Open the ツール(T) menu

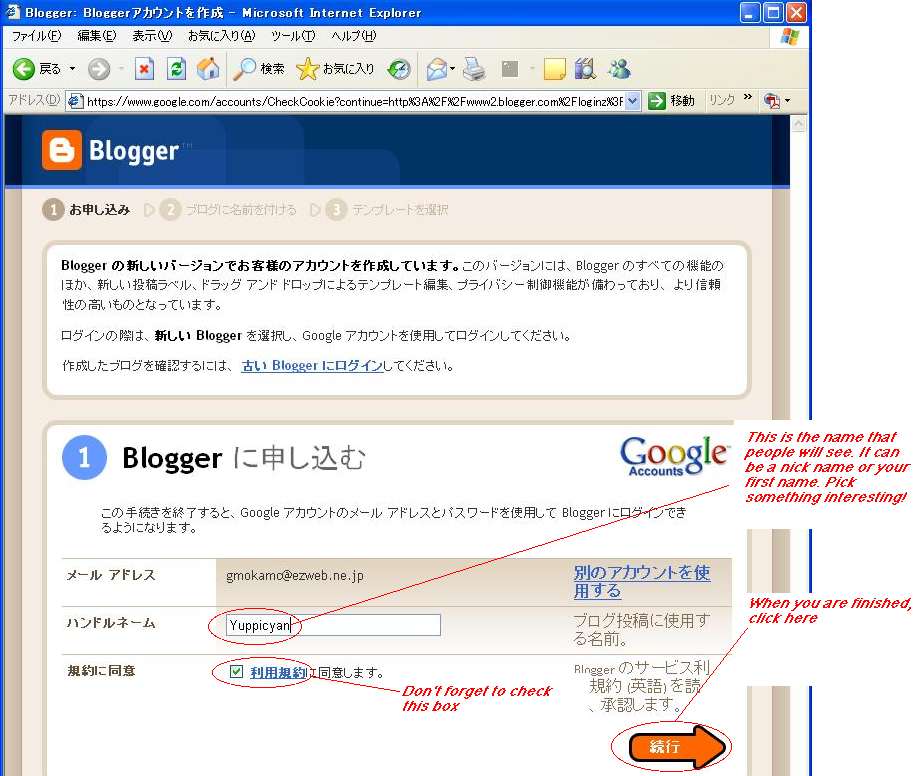tap(293, 36)
